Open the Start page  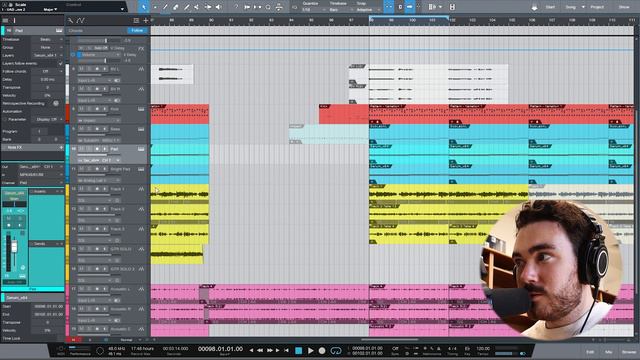[x=550, y=7]
